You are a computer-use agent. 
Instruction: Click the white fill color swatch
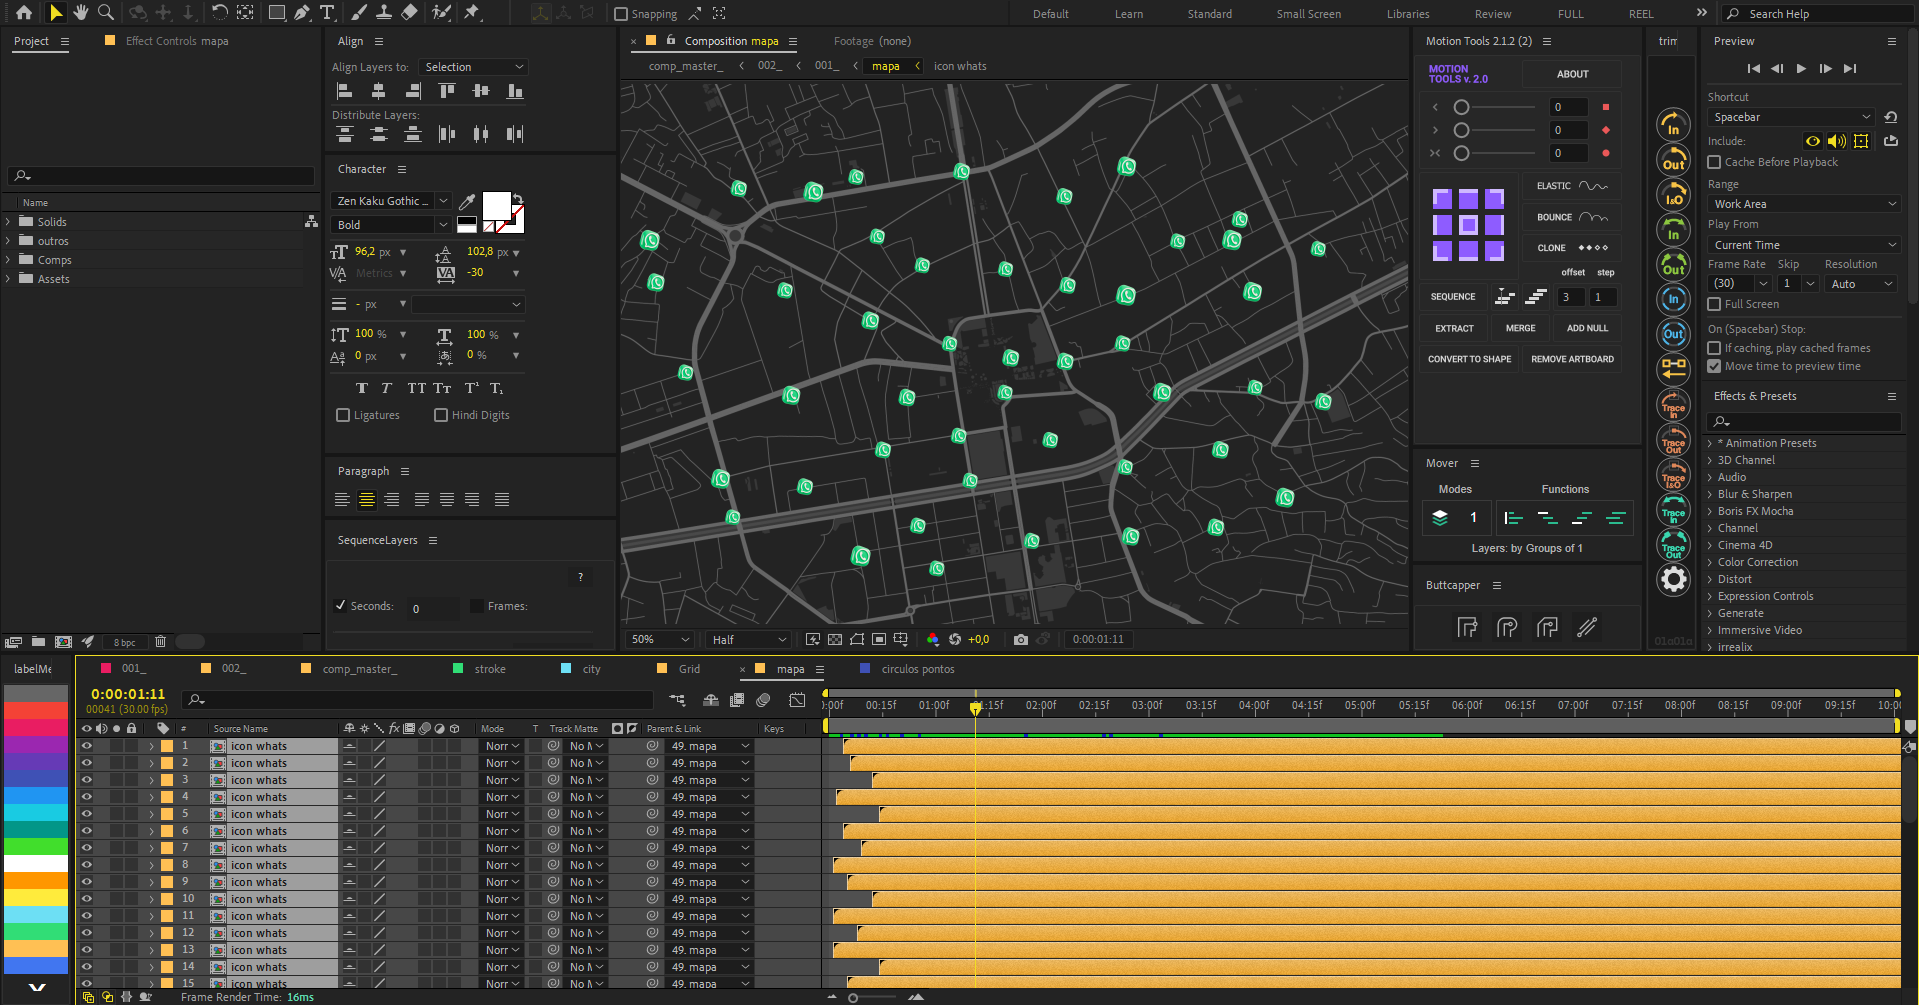pyautogui.click(x=496, y=206)
